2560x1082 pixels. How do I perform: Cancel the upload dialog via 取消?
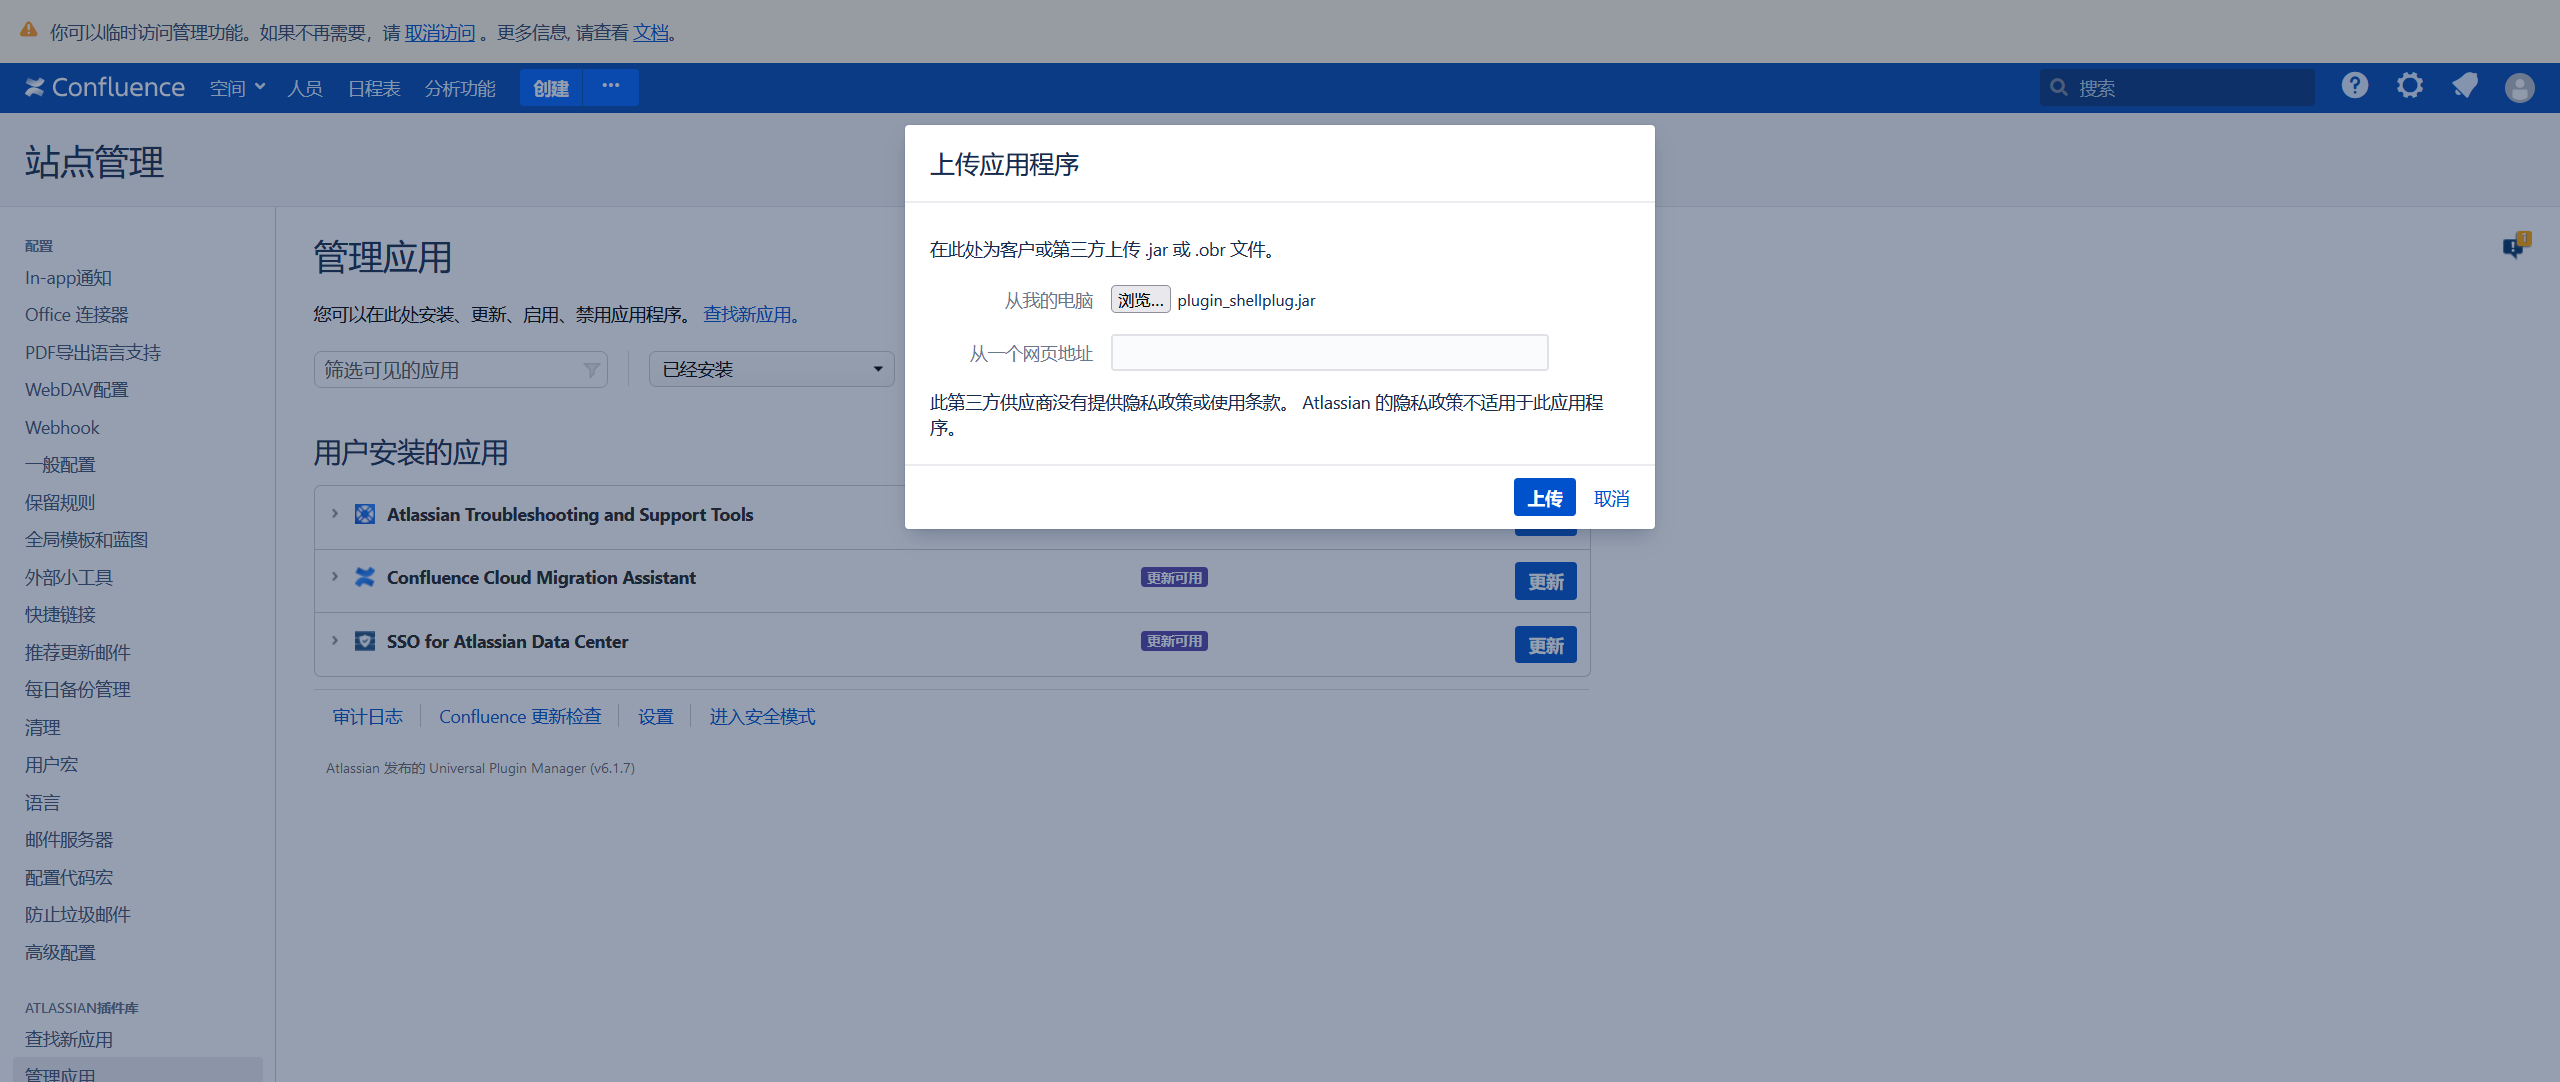1611,498
